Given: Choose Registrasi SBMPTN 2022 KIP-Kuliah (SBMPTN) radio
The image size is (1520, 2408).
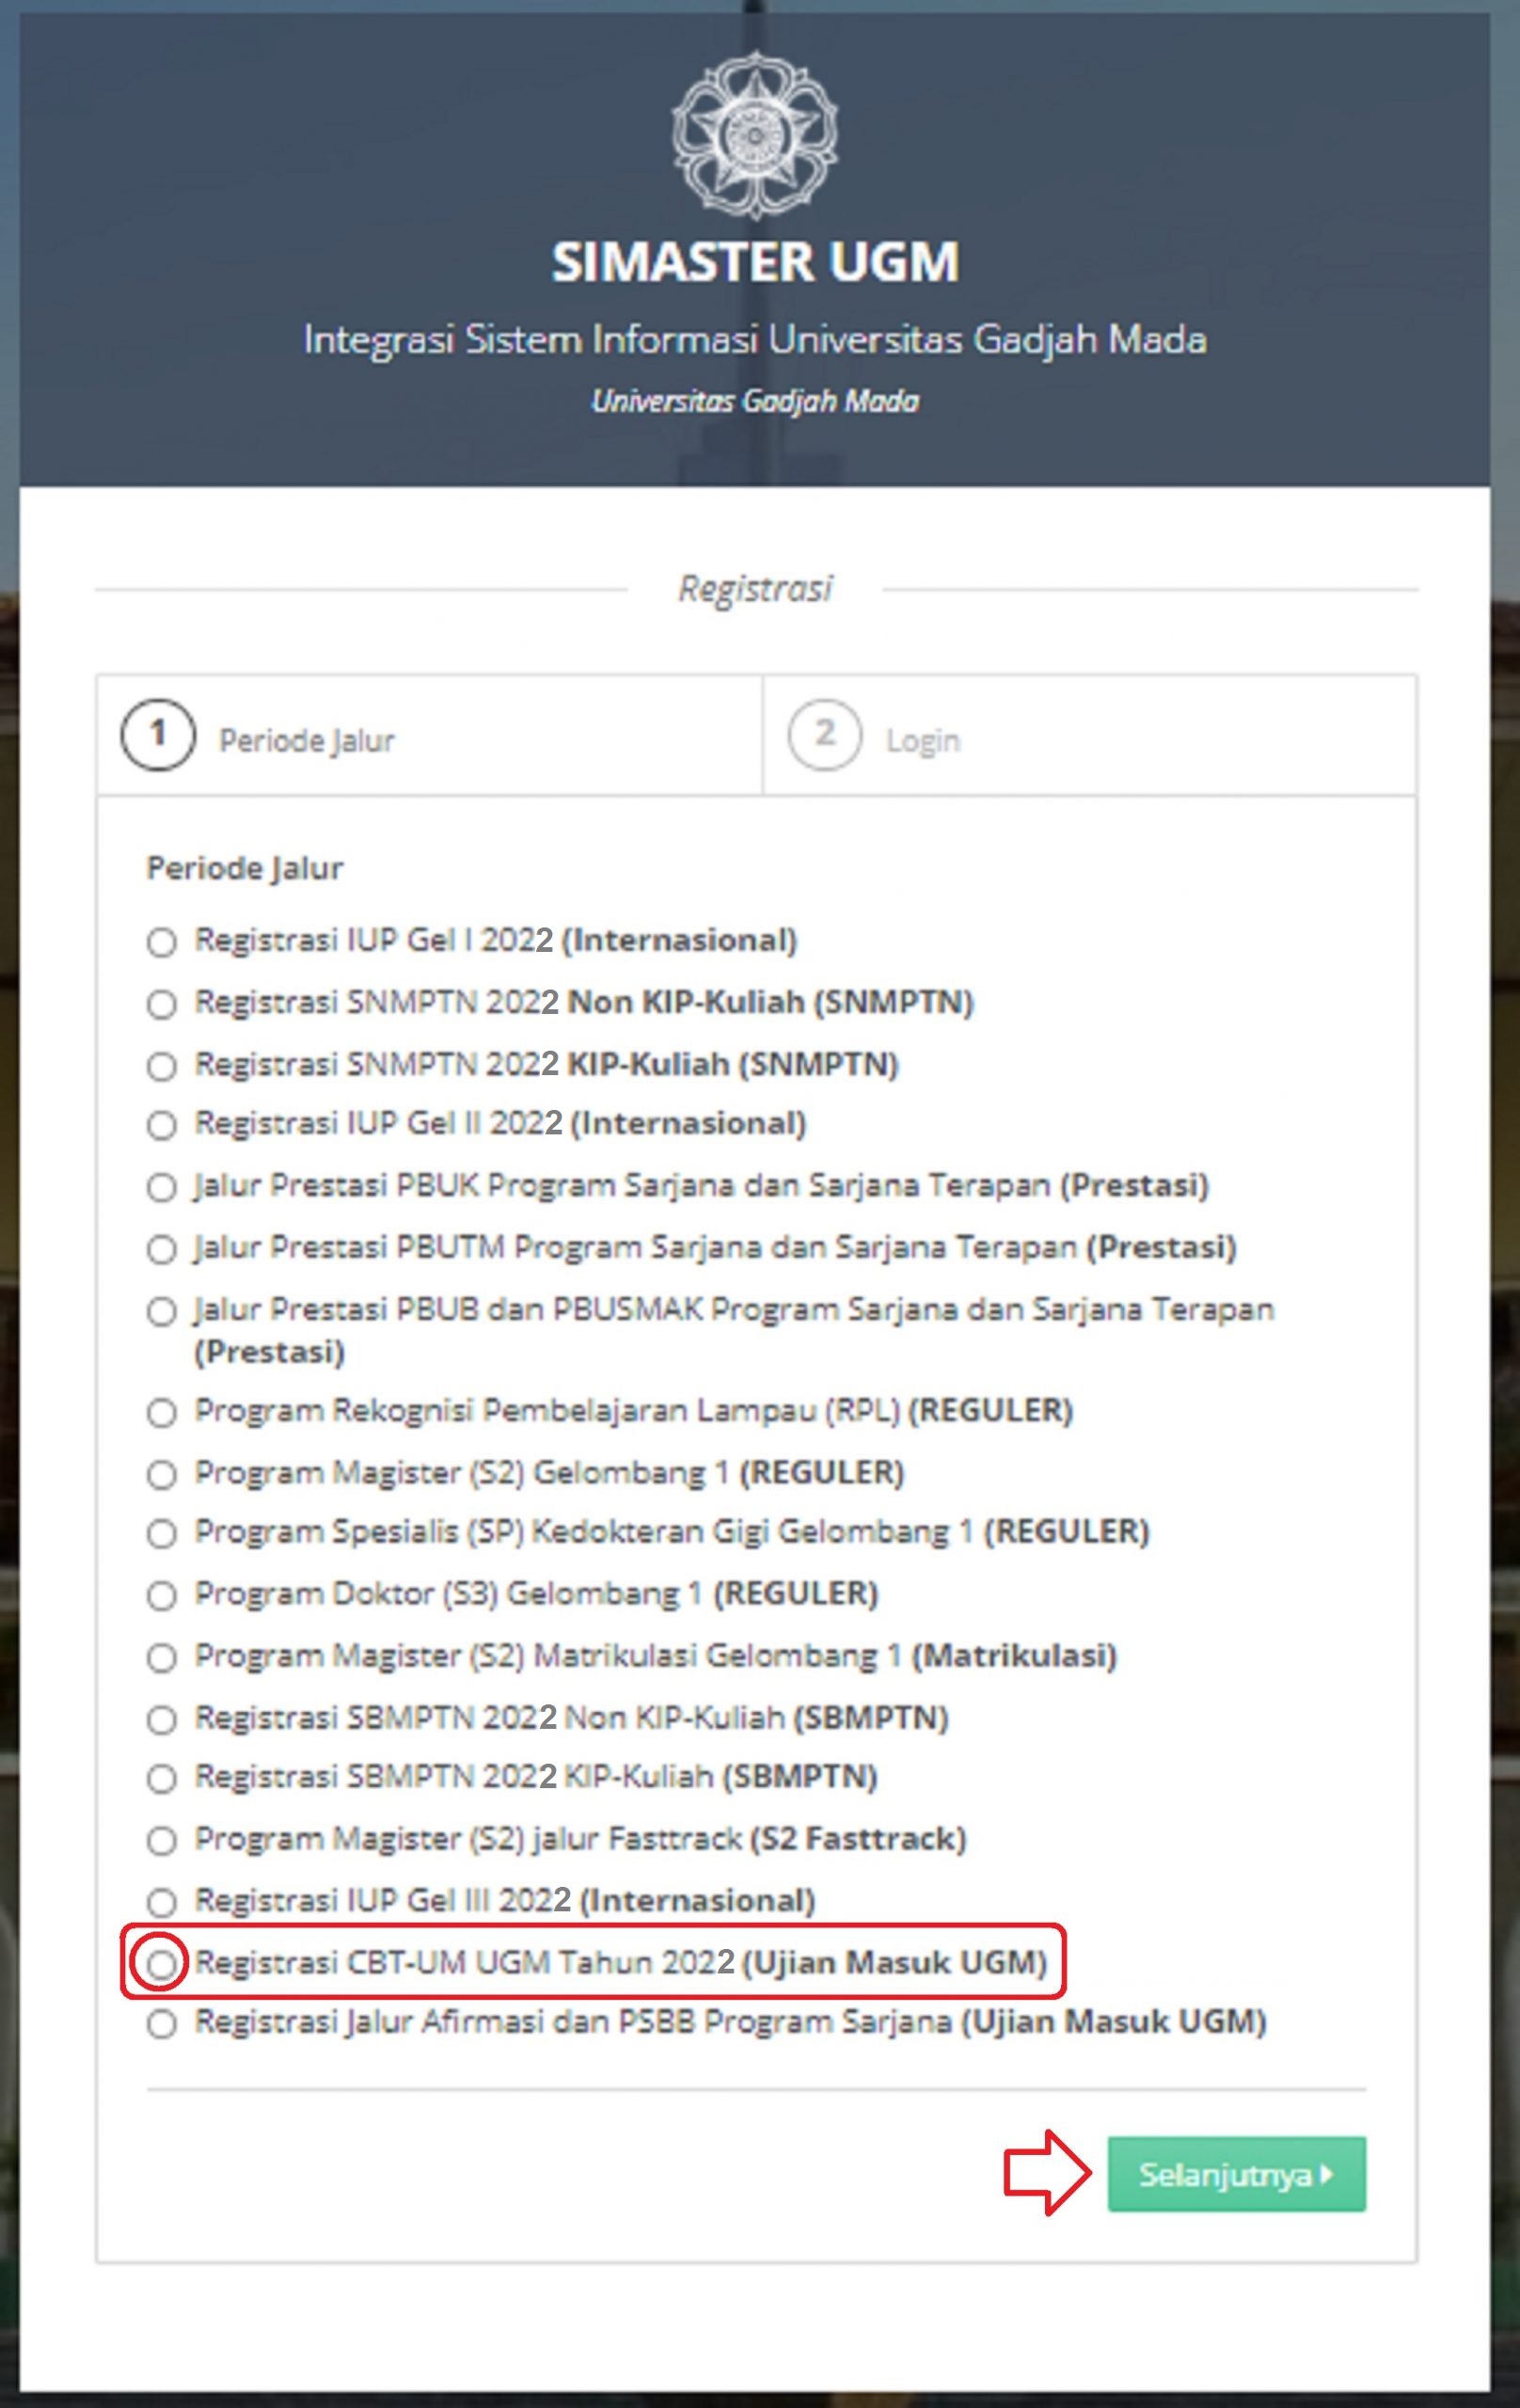Looking at the screenshot, I should click(x=161, y=1779).
